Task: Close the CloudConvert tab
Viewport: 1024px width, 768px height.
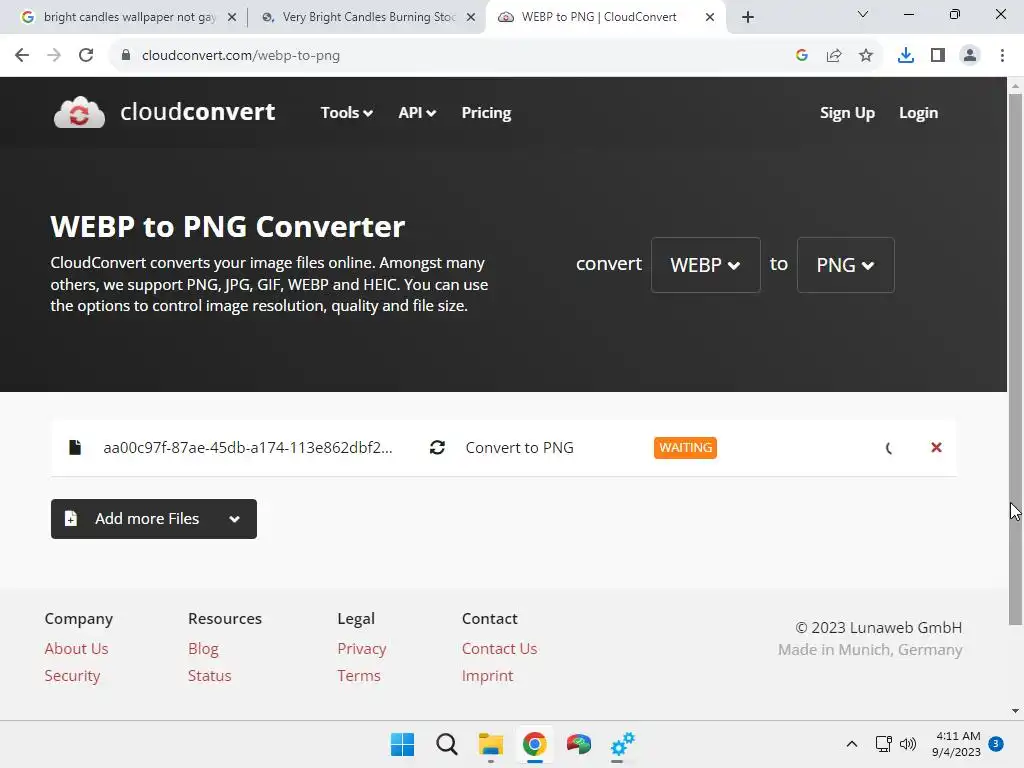Action: [x=710, y=18]
